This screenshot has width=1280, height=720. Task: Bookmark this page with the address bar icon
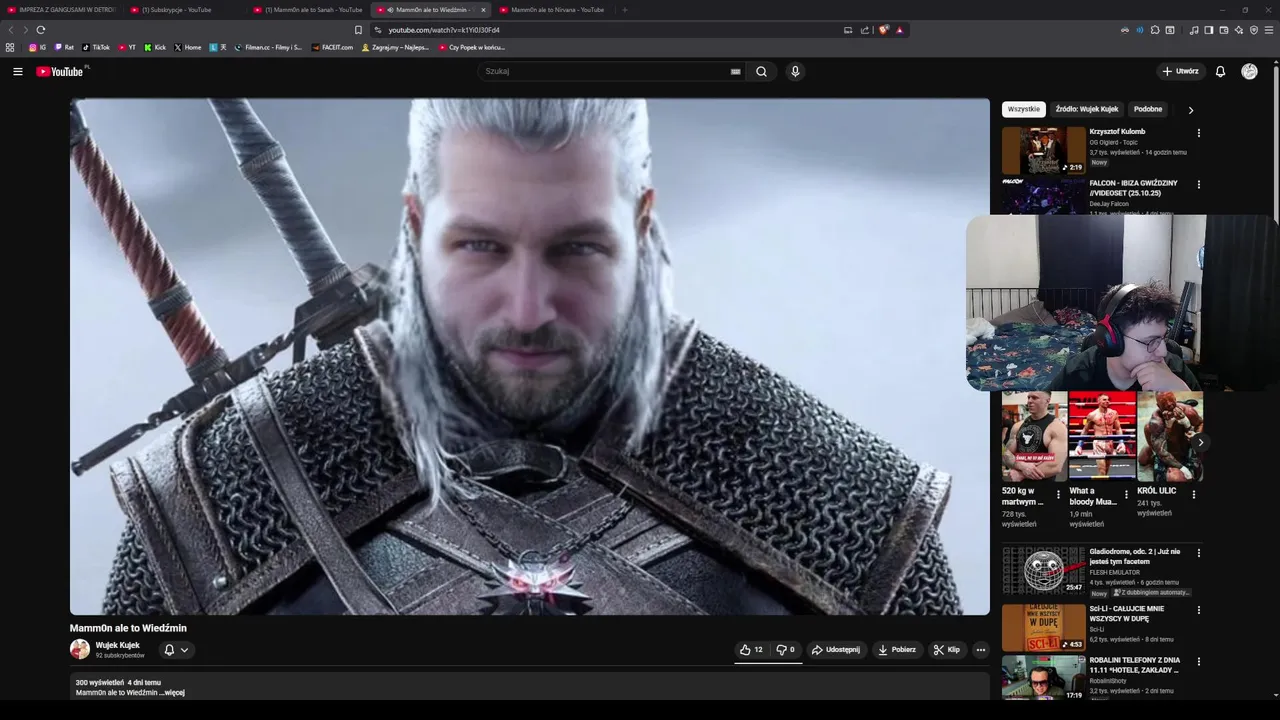358,30
